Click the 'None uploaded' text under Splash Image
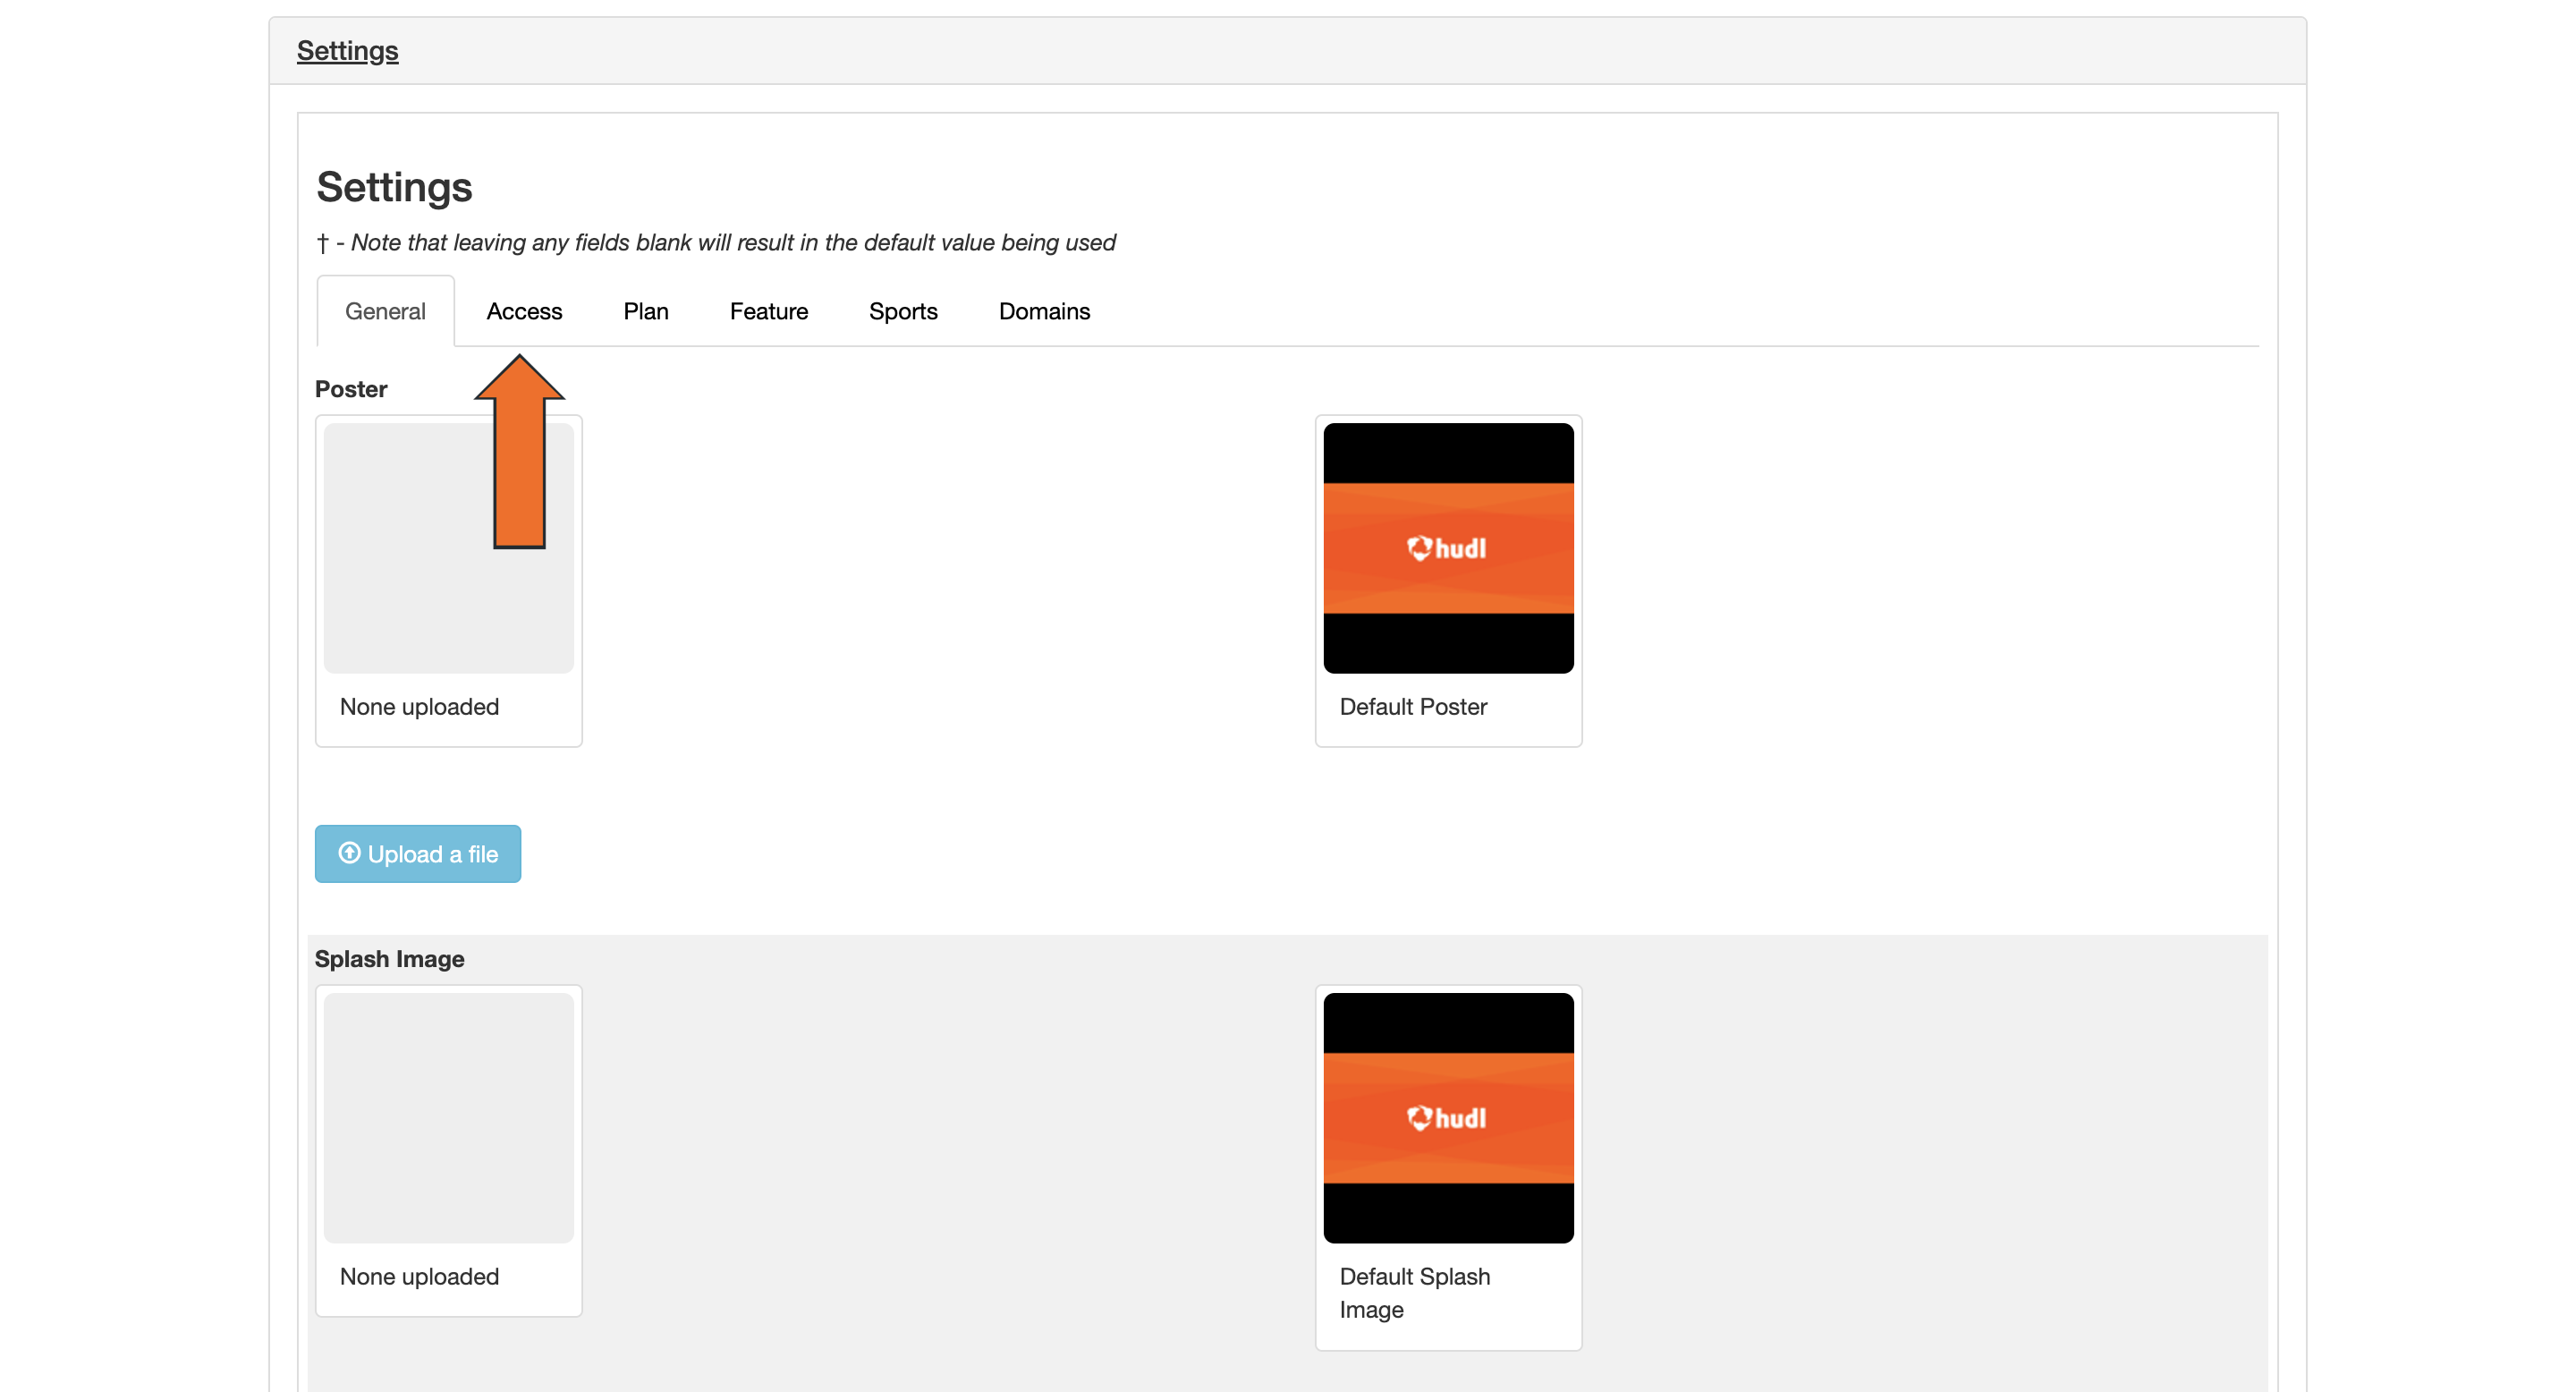Screen dimensions: 2576x1392 pyautogui.click(x=419, y=1277)
